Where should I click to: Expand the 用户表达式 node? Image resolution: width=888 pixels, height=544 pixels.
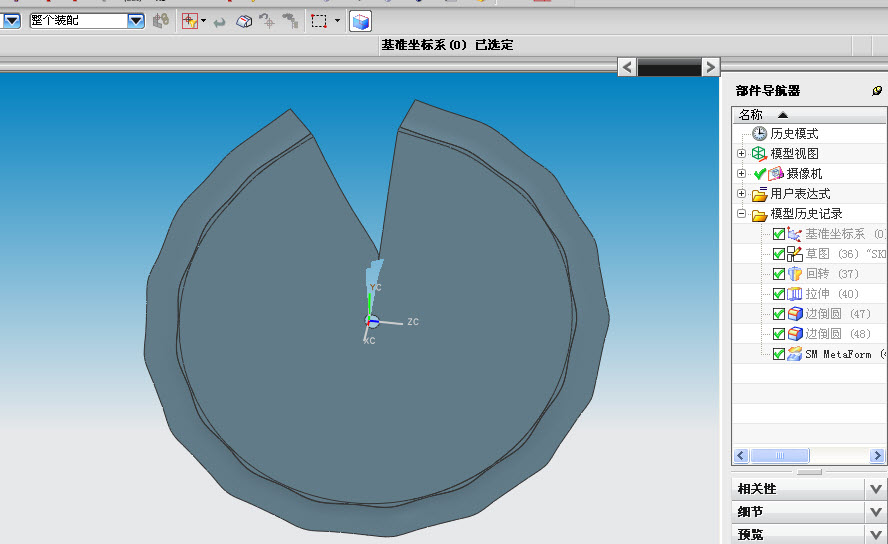tap(741, 194)
